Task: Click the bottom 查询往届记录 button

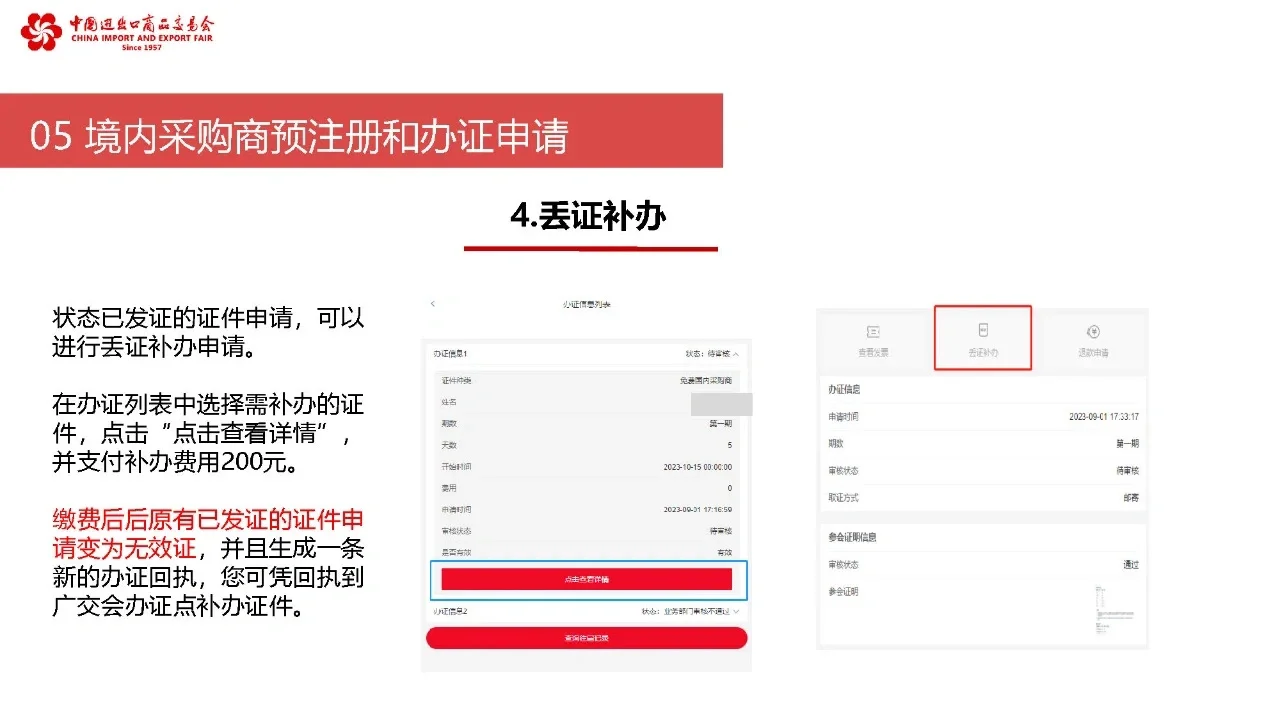Action: (x=585, y=637)
